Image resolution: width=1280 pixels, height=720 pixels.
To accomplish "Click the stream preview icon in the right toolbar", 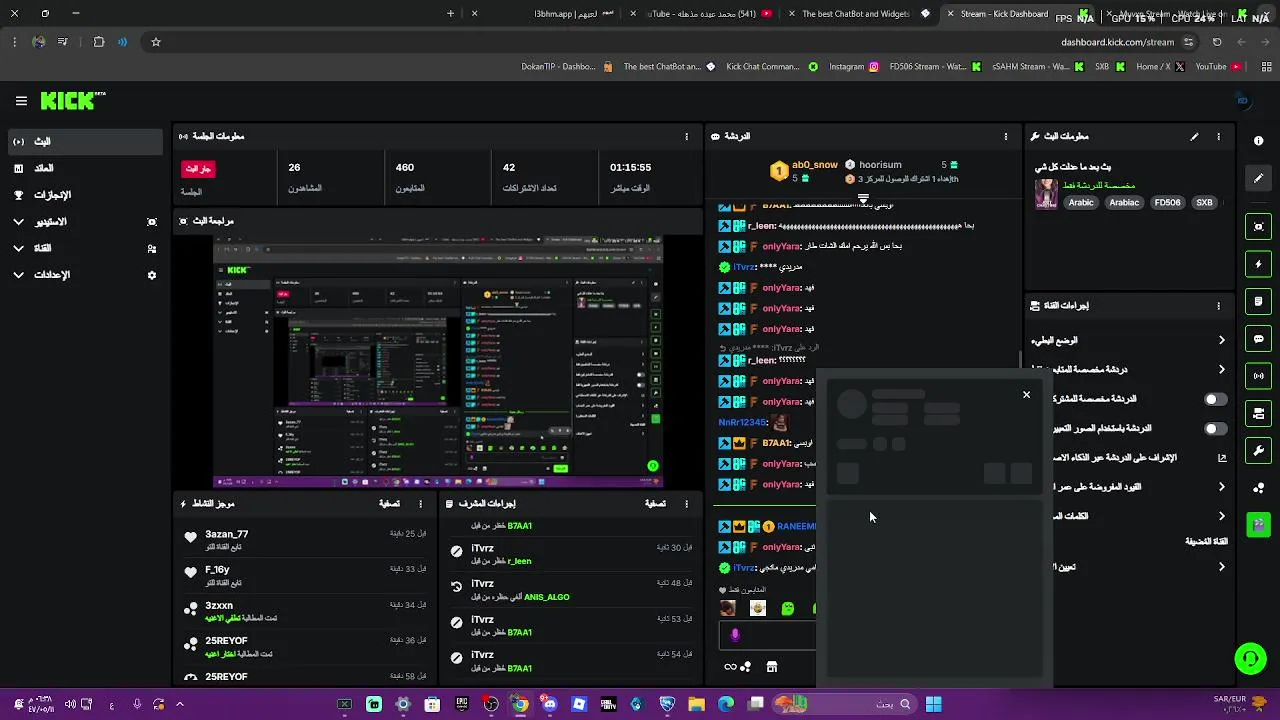I will 1259,227.
